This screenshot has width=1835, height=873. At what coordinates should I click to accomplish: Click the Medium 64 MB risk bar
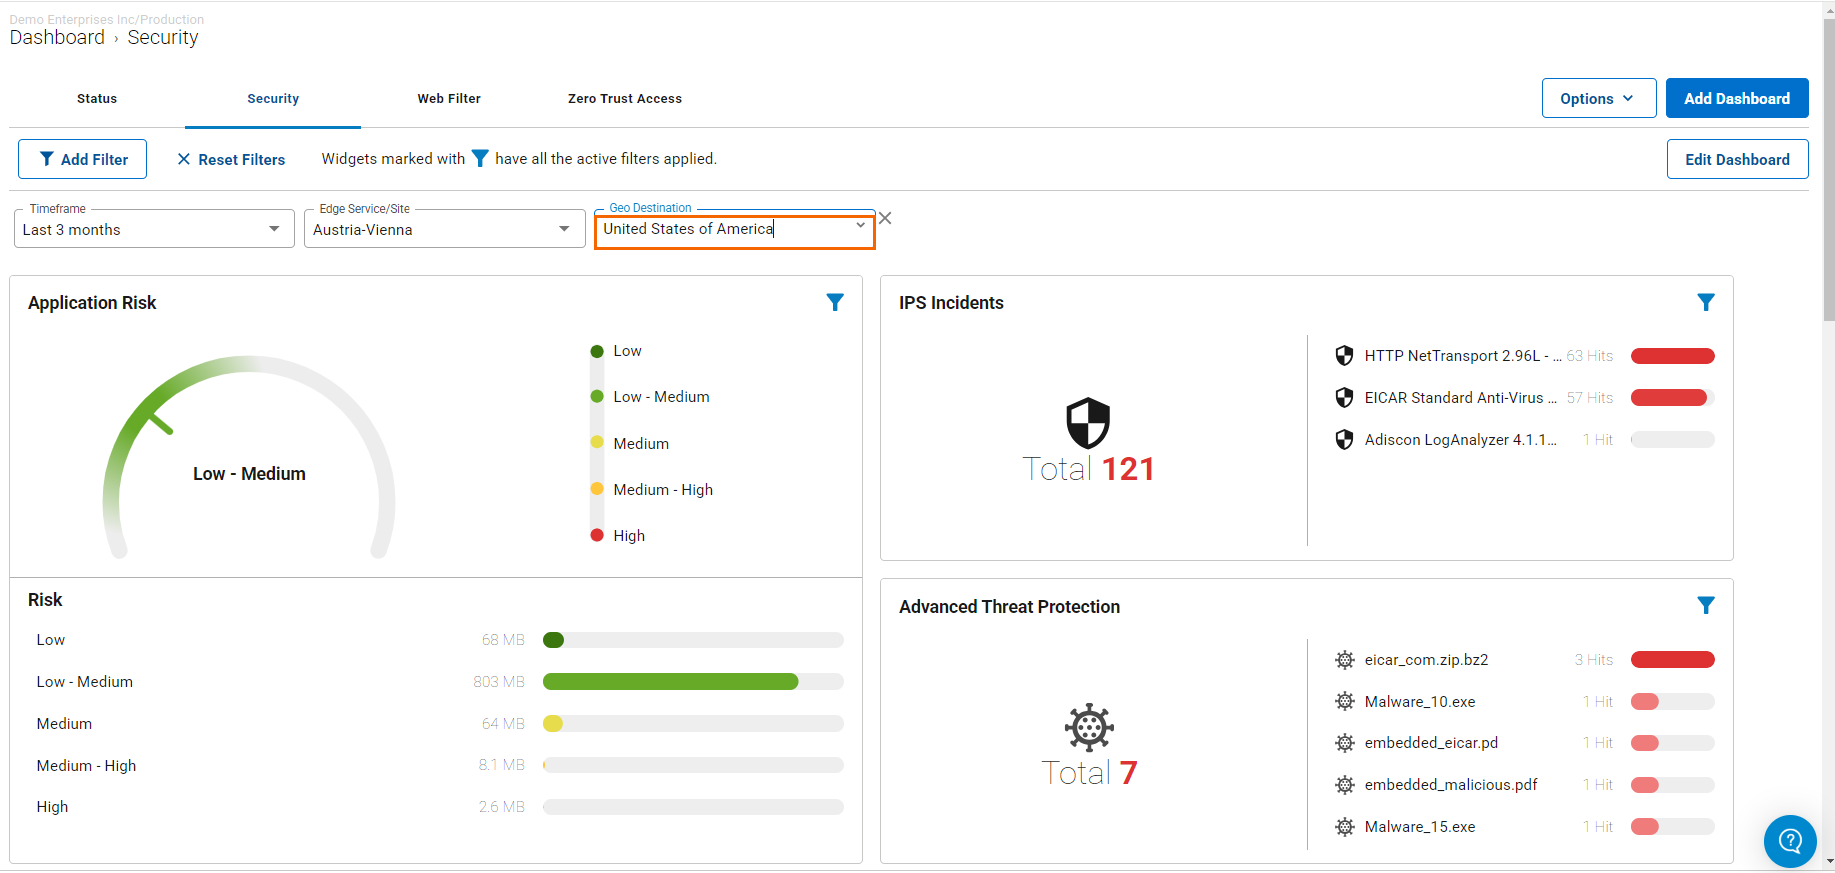point(693,723)
